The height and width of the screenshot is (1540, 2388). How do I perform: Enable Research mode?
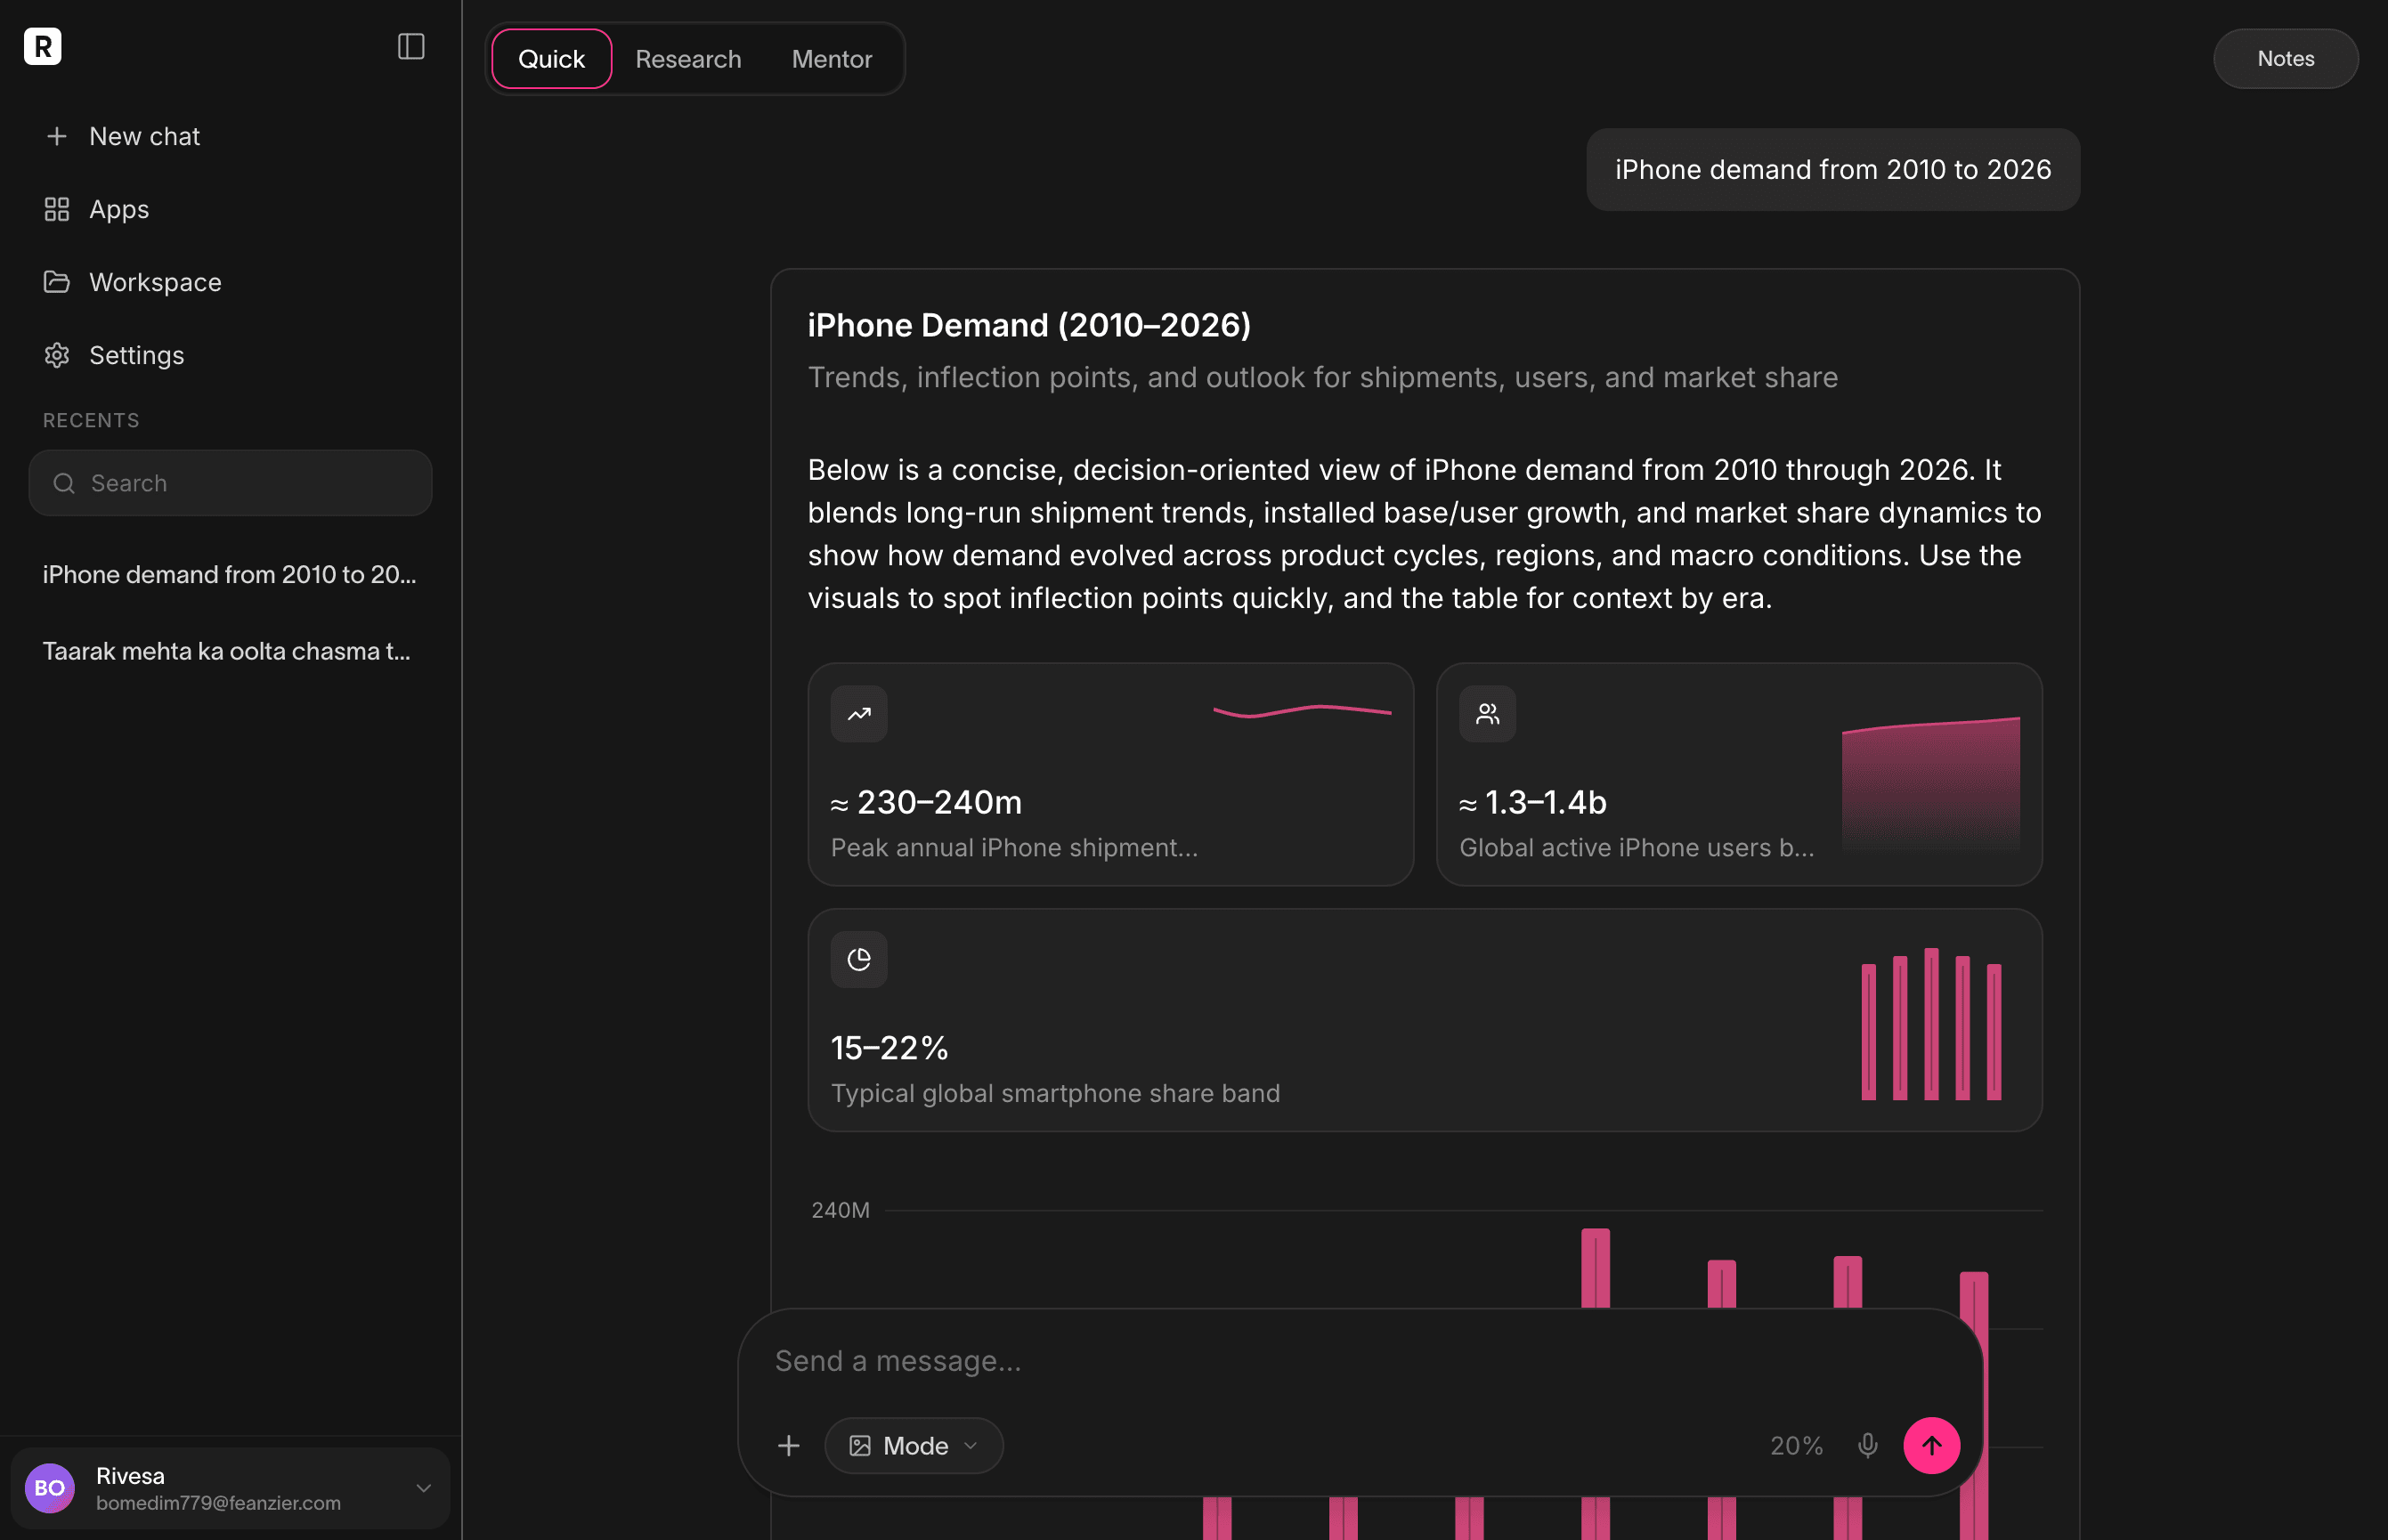(688, 58)
